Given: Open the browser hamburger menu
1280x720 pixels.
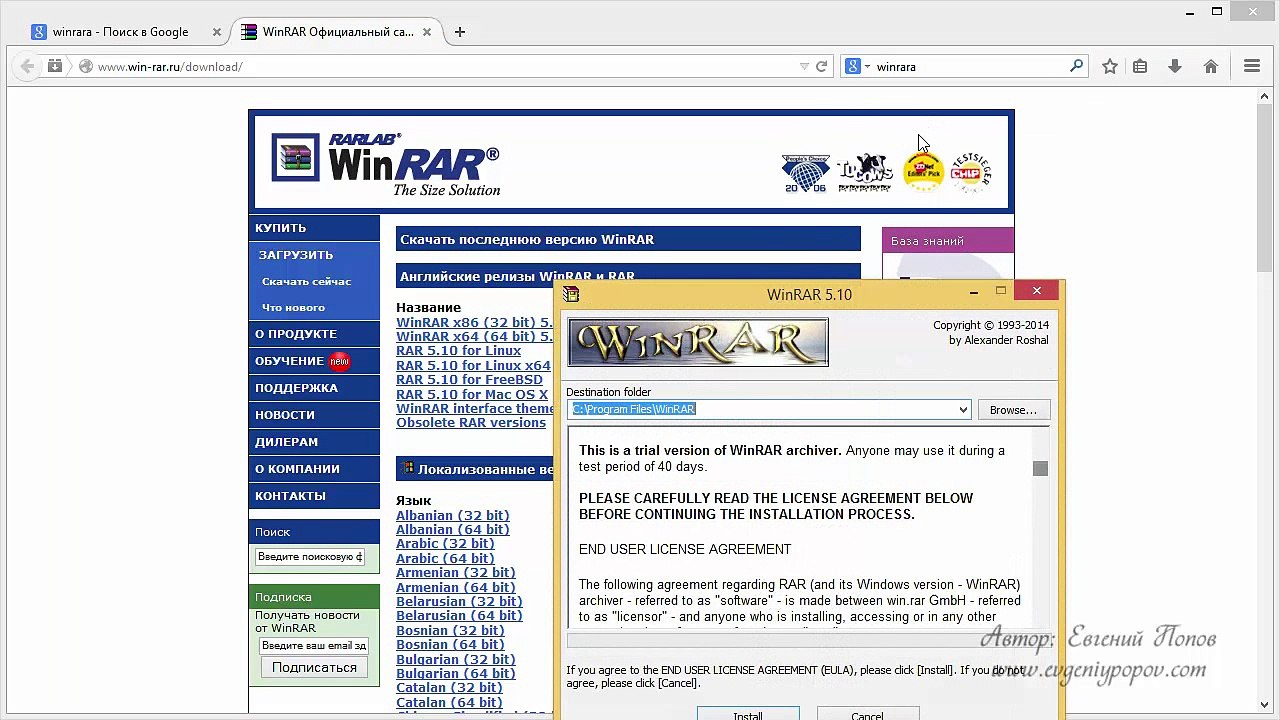Looking at the screenshot, I should [1252, 67].
